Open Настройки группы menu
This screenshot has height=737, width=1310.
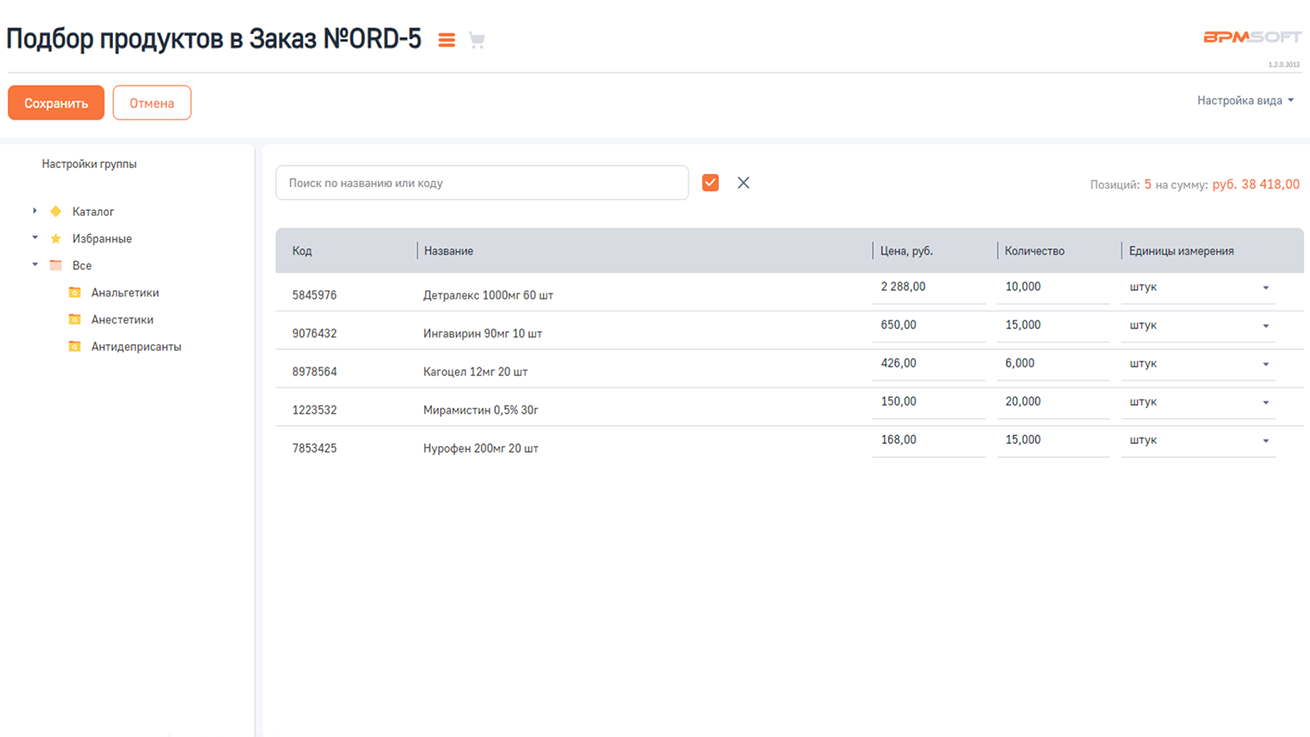(x=89, y=164)
